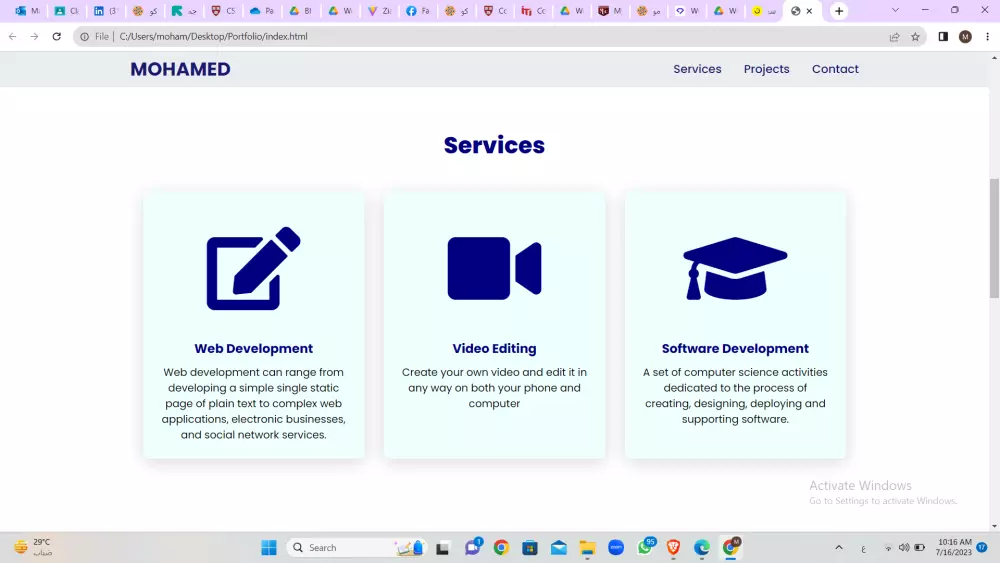Go back using the browser back arrow
This screenshot has height=563, width=1000.
tap(13, 36)
